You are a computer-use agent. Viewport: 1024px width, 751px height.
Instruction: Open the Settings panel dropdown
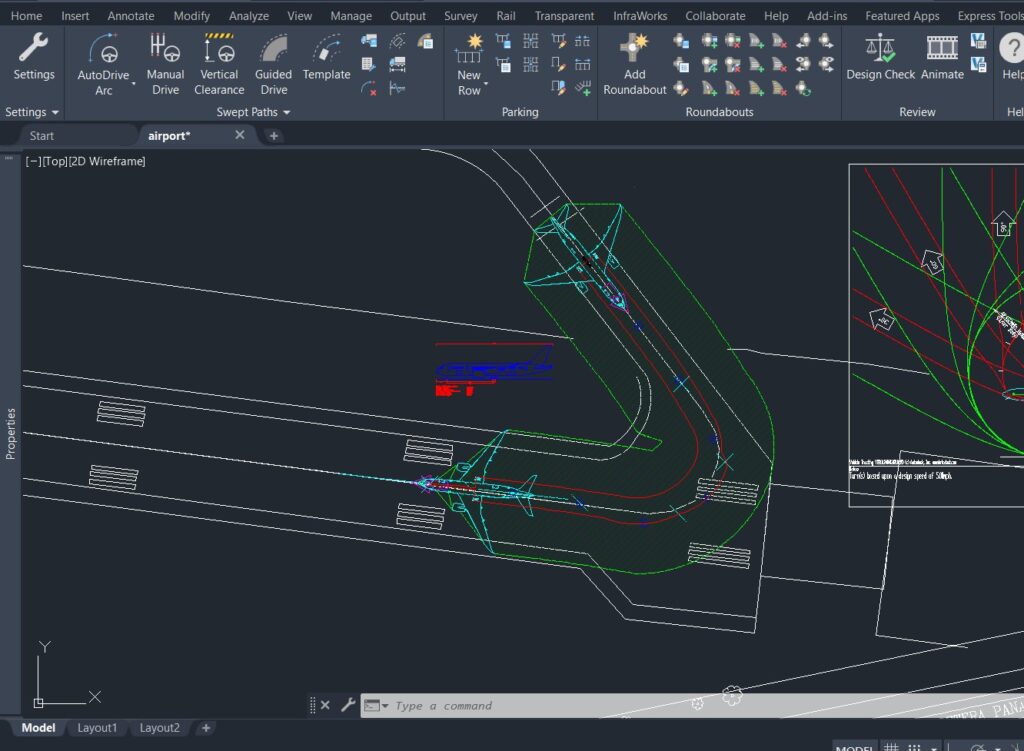30,112
